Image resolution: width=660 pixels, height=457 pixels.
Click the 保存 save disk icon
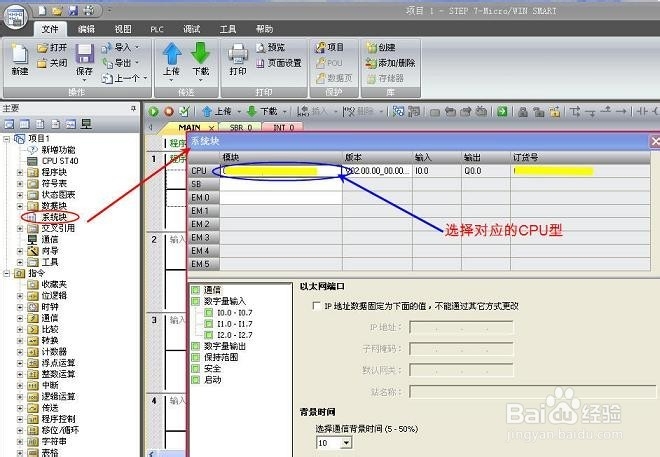(84, 54)
